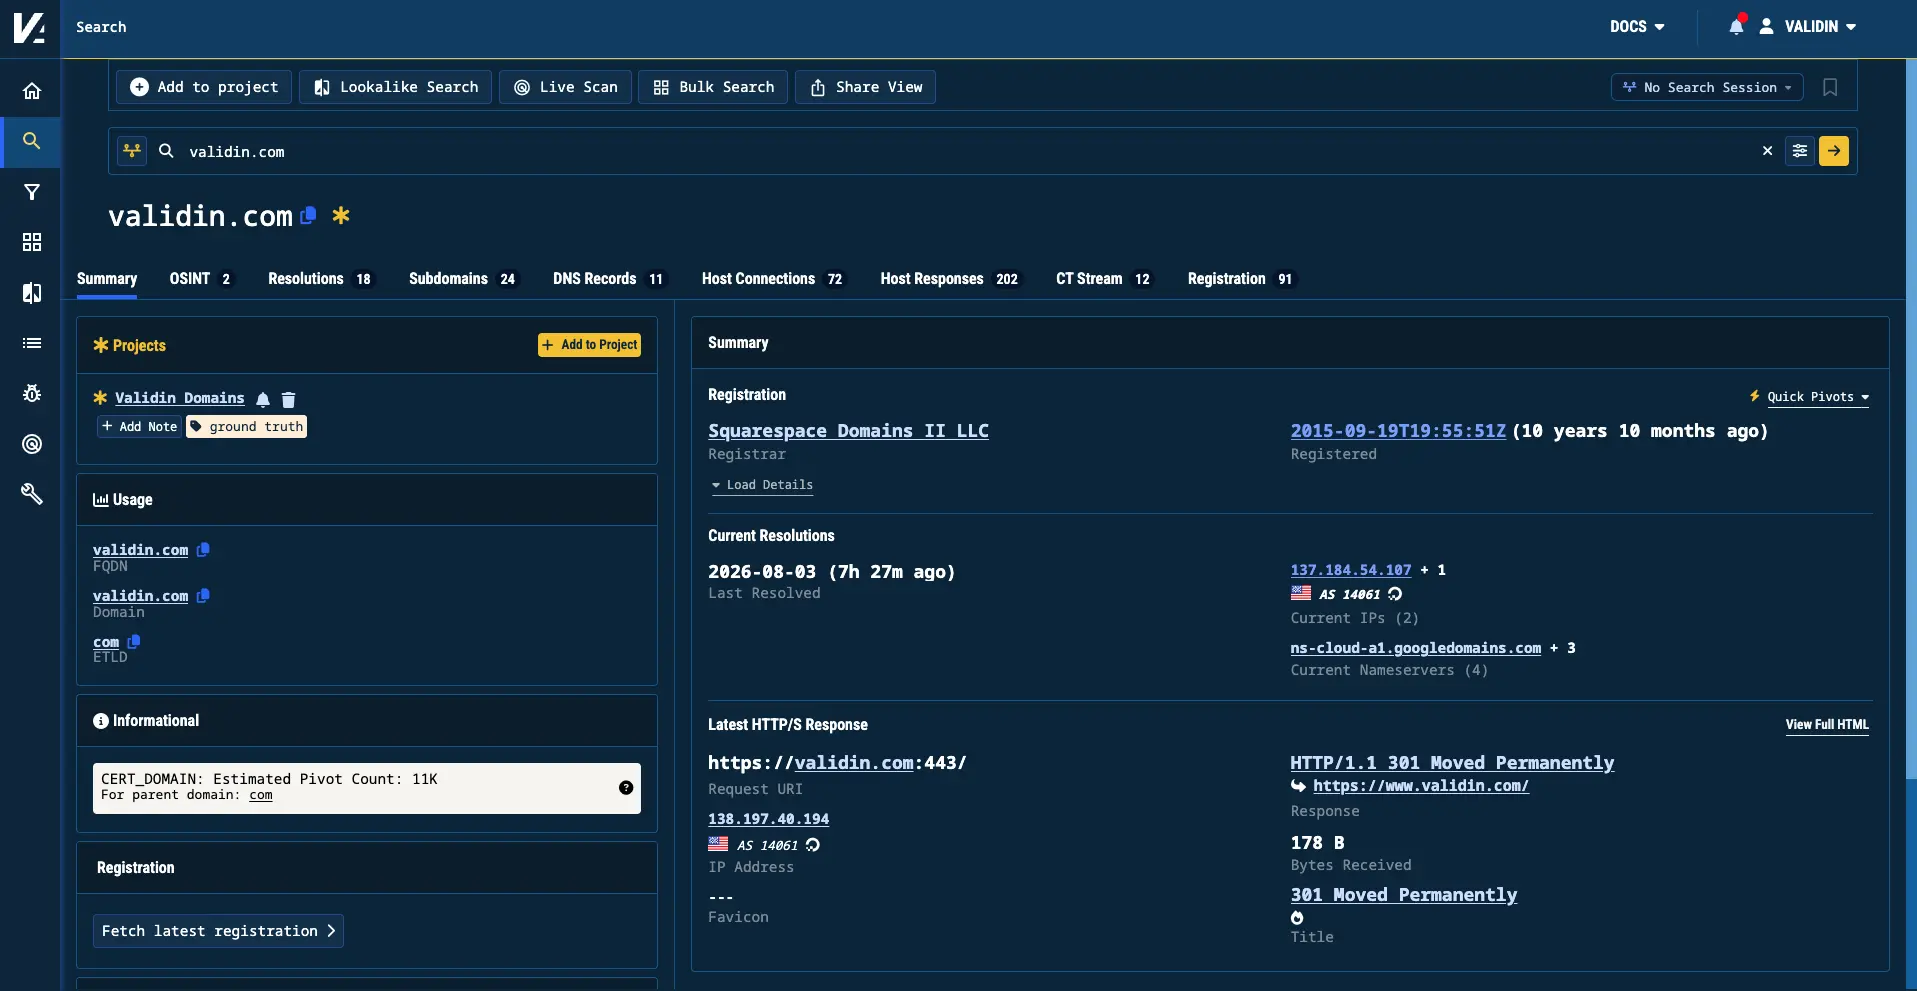Open the lookalike sidebar icon
Screen dimensions: 1917x991
point(32,293)
